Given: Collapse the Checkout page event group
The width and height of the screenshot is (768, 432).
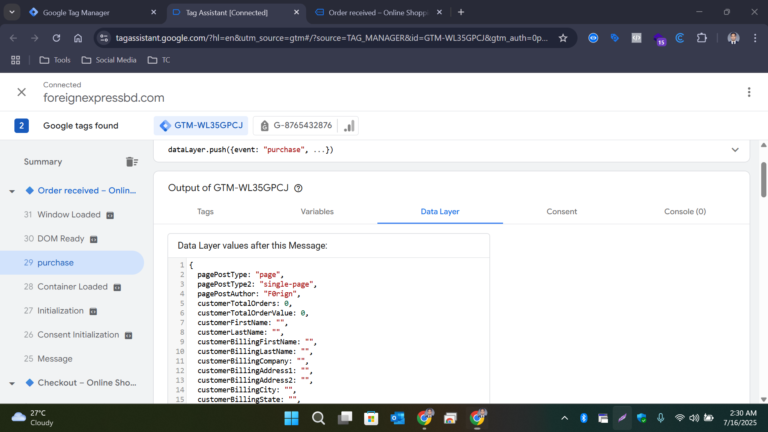Looking at the screenshot, I should coord(12,383).
